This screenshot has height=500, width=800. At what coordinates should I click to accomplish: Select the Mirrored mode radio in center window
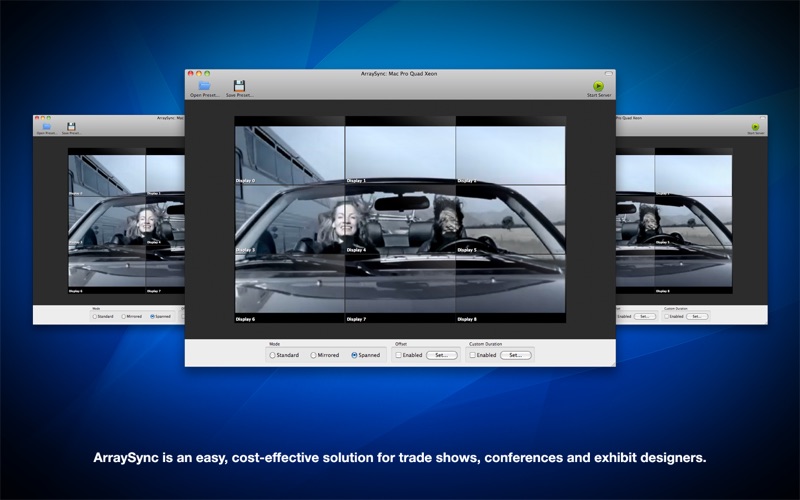[313, 355]
